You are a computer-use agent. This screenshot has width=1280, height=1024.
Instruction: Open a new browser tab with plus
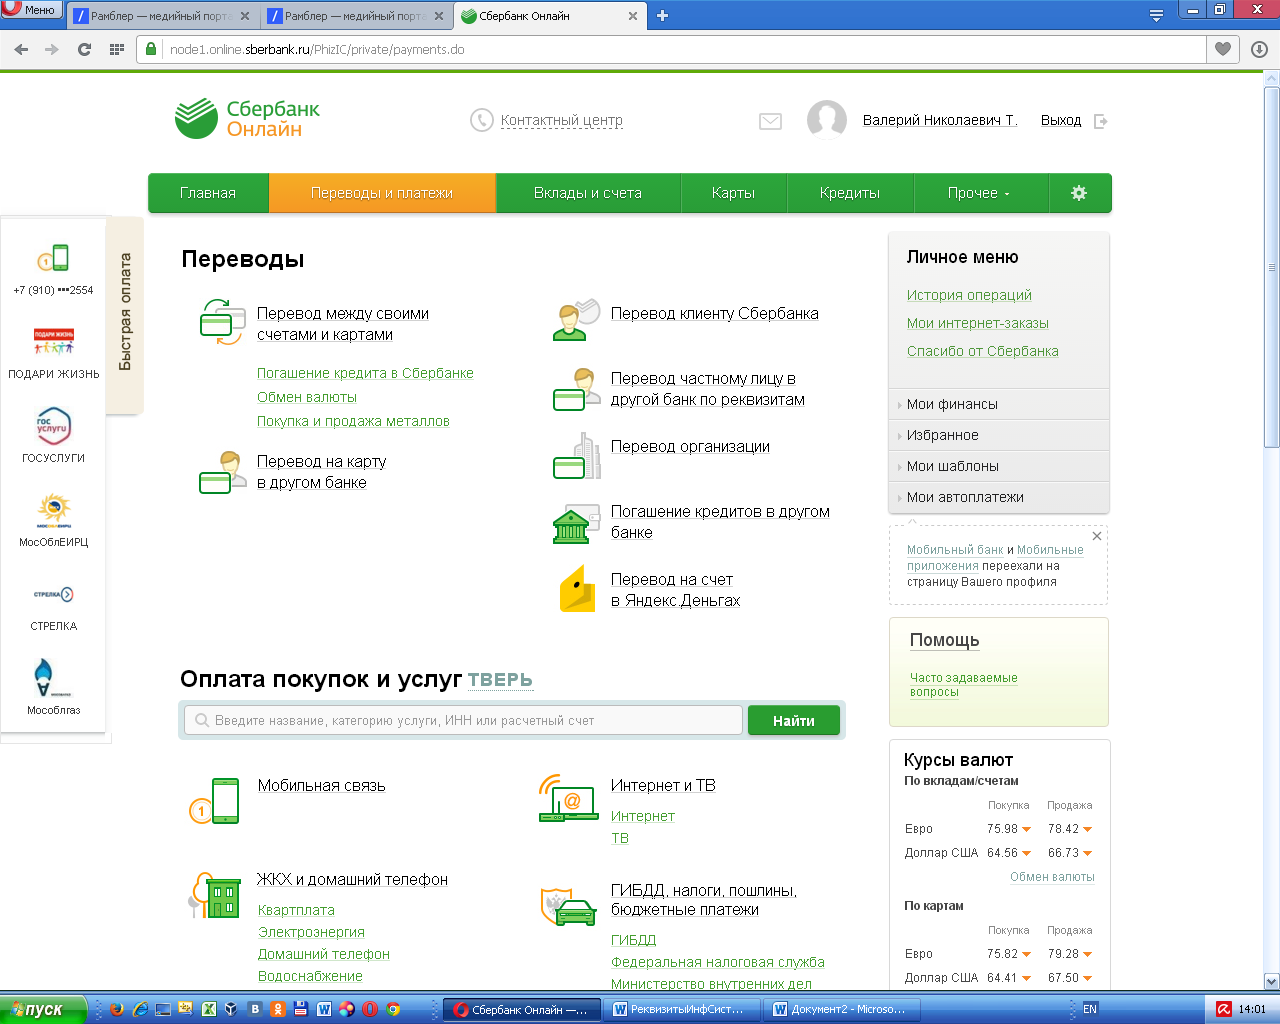pyautogui.click(x=662, y=15)
